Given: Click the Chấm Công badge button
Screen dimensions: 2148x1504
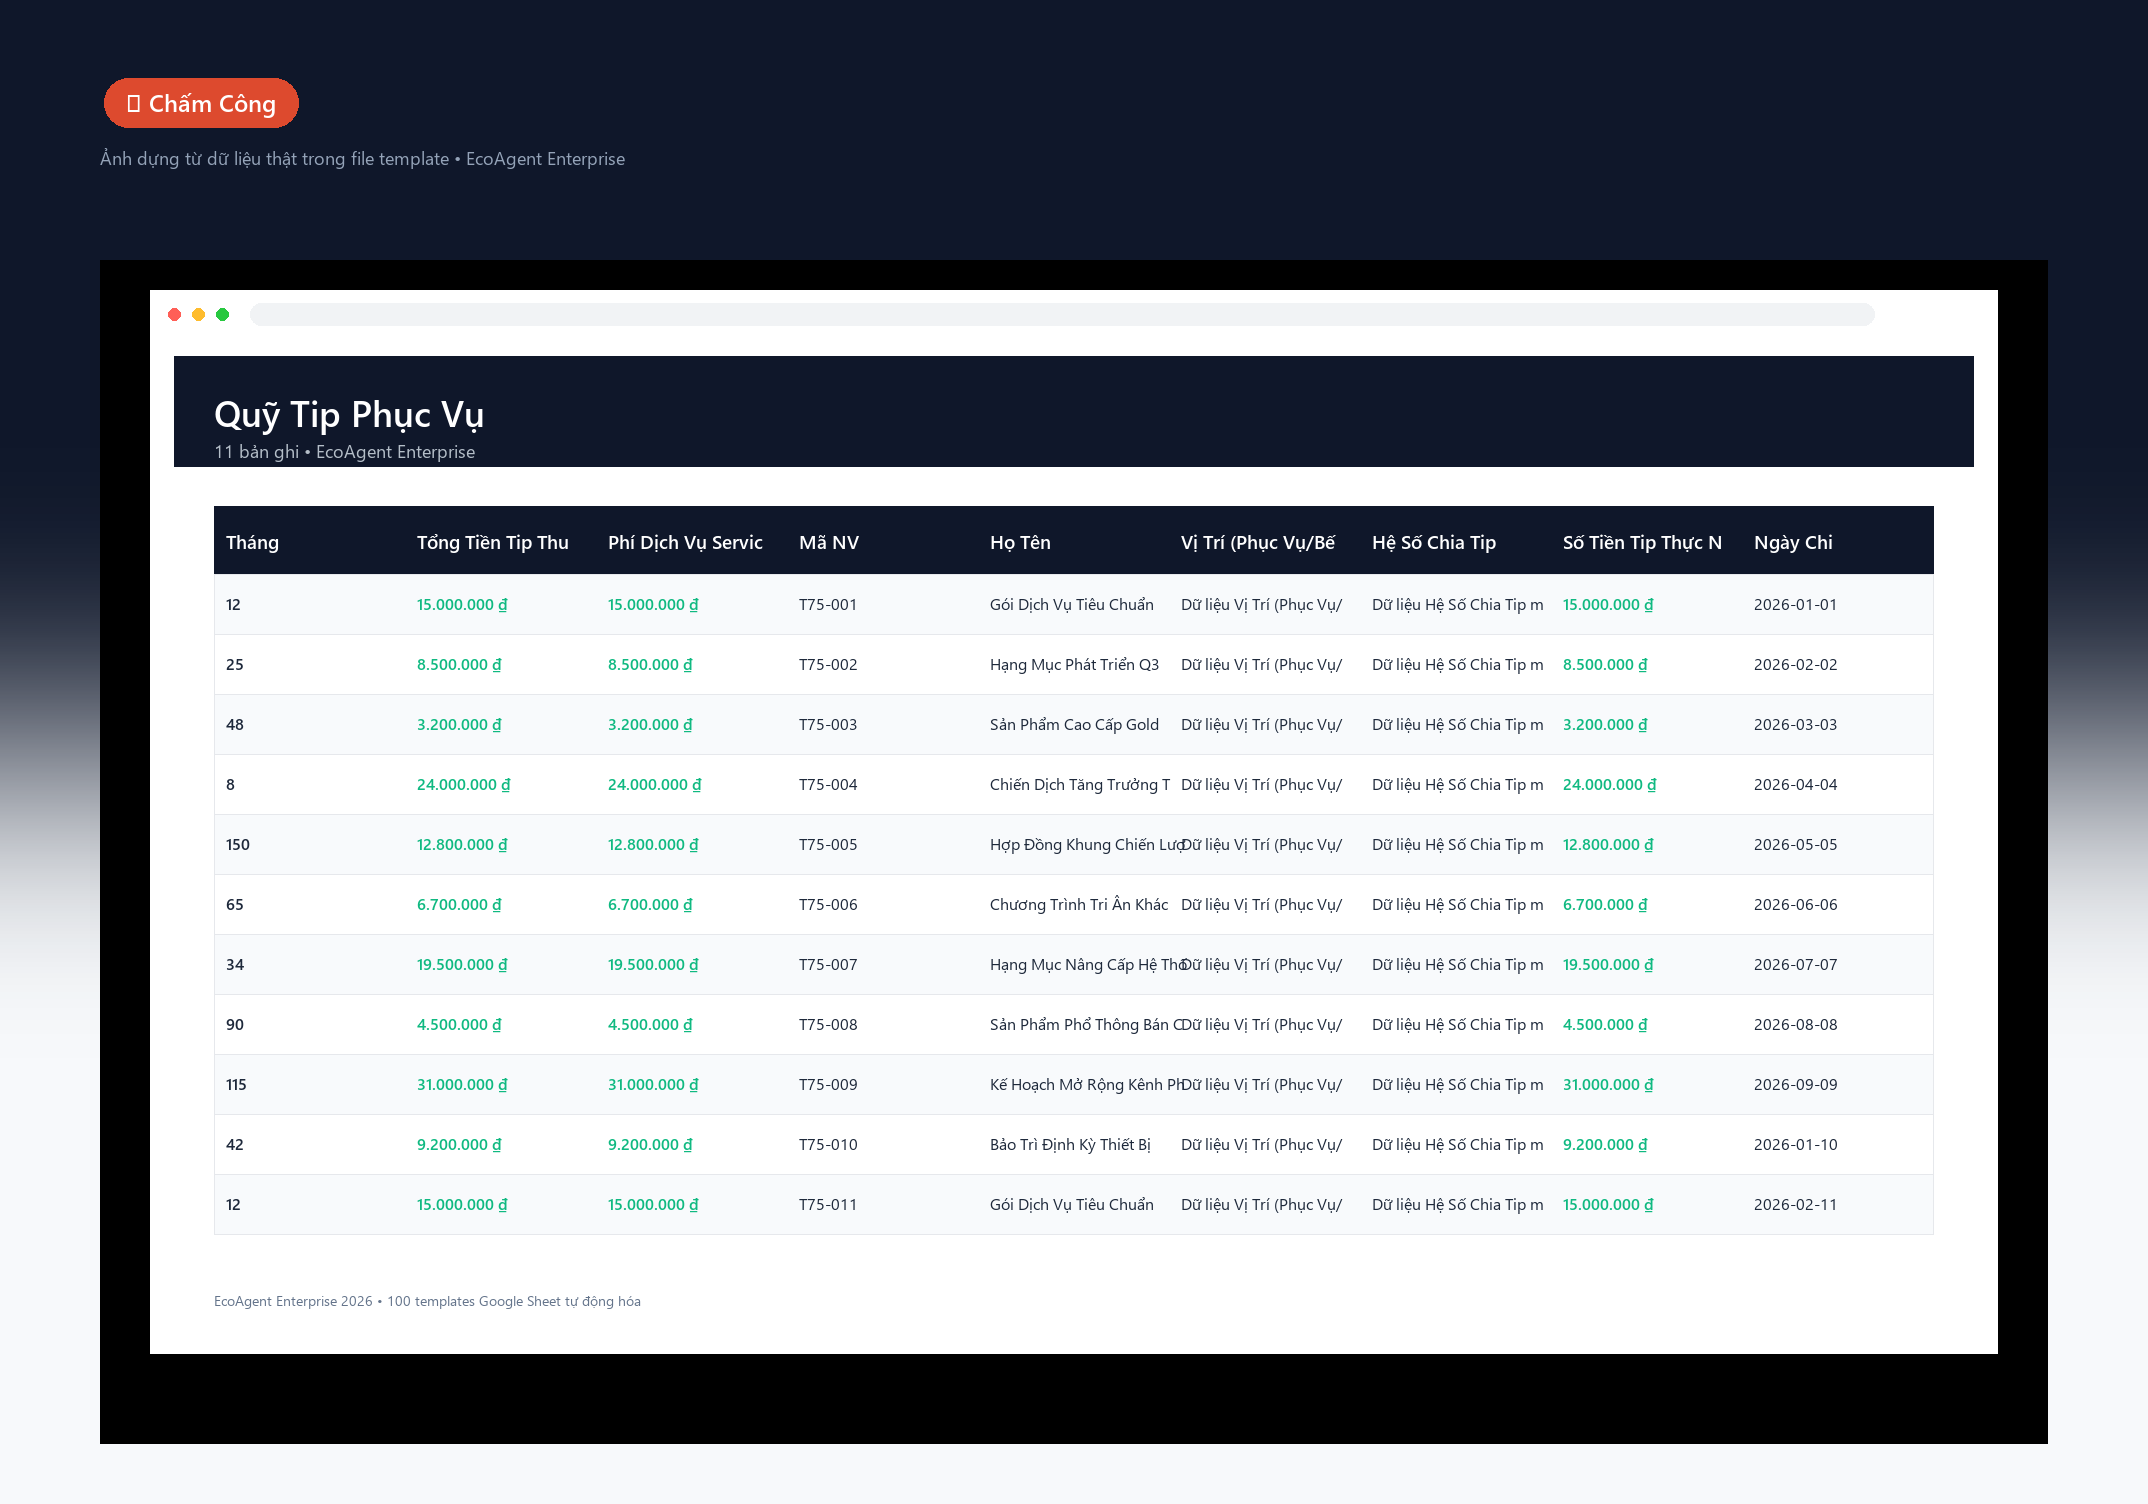Looking at the screenshot, I should pyautogui.click(x=201, y=103).
